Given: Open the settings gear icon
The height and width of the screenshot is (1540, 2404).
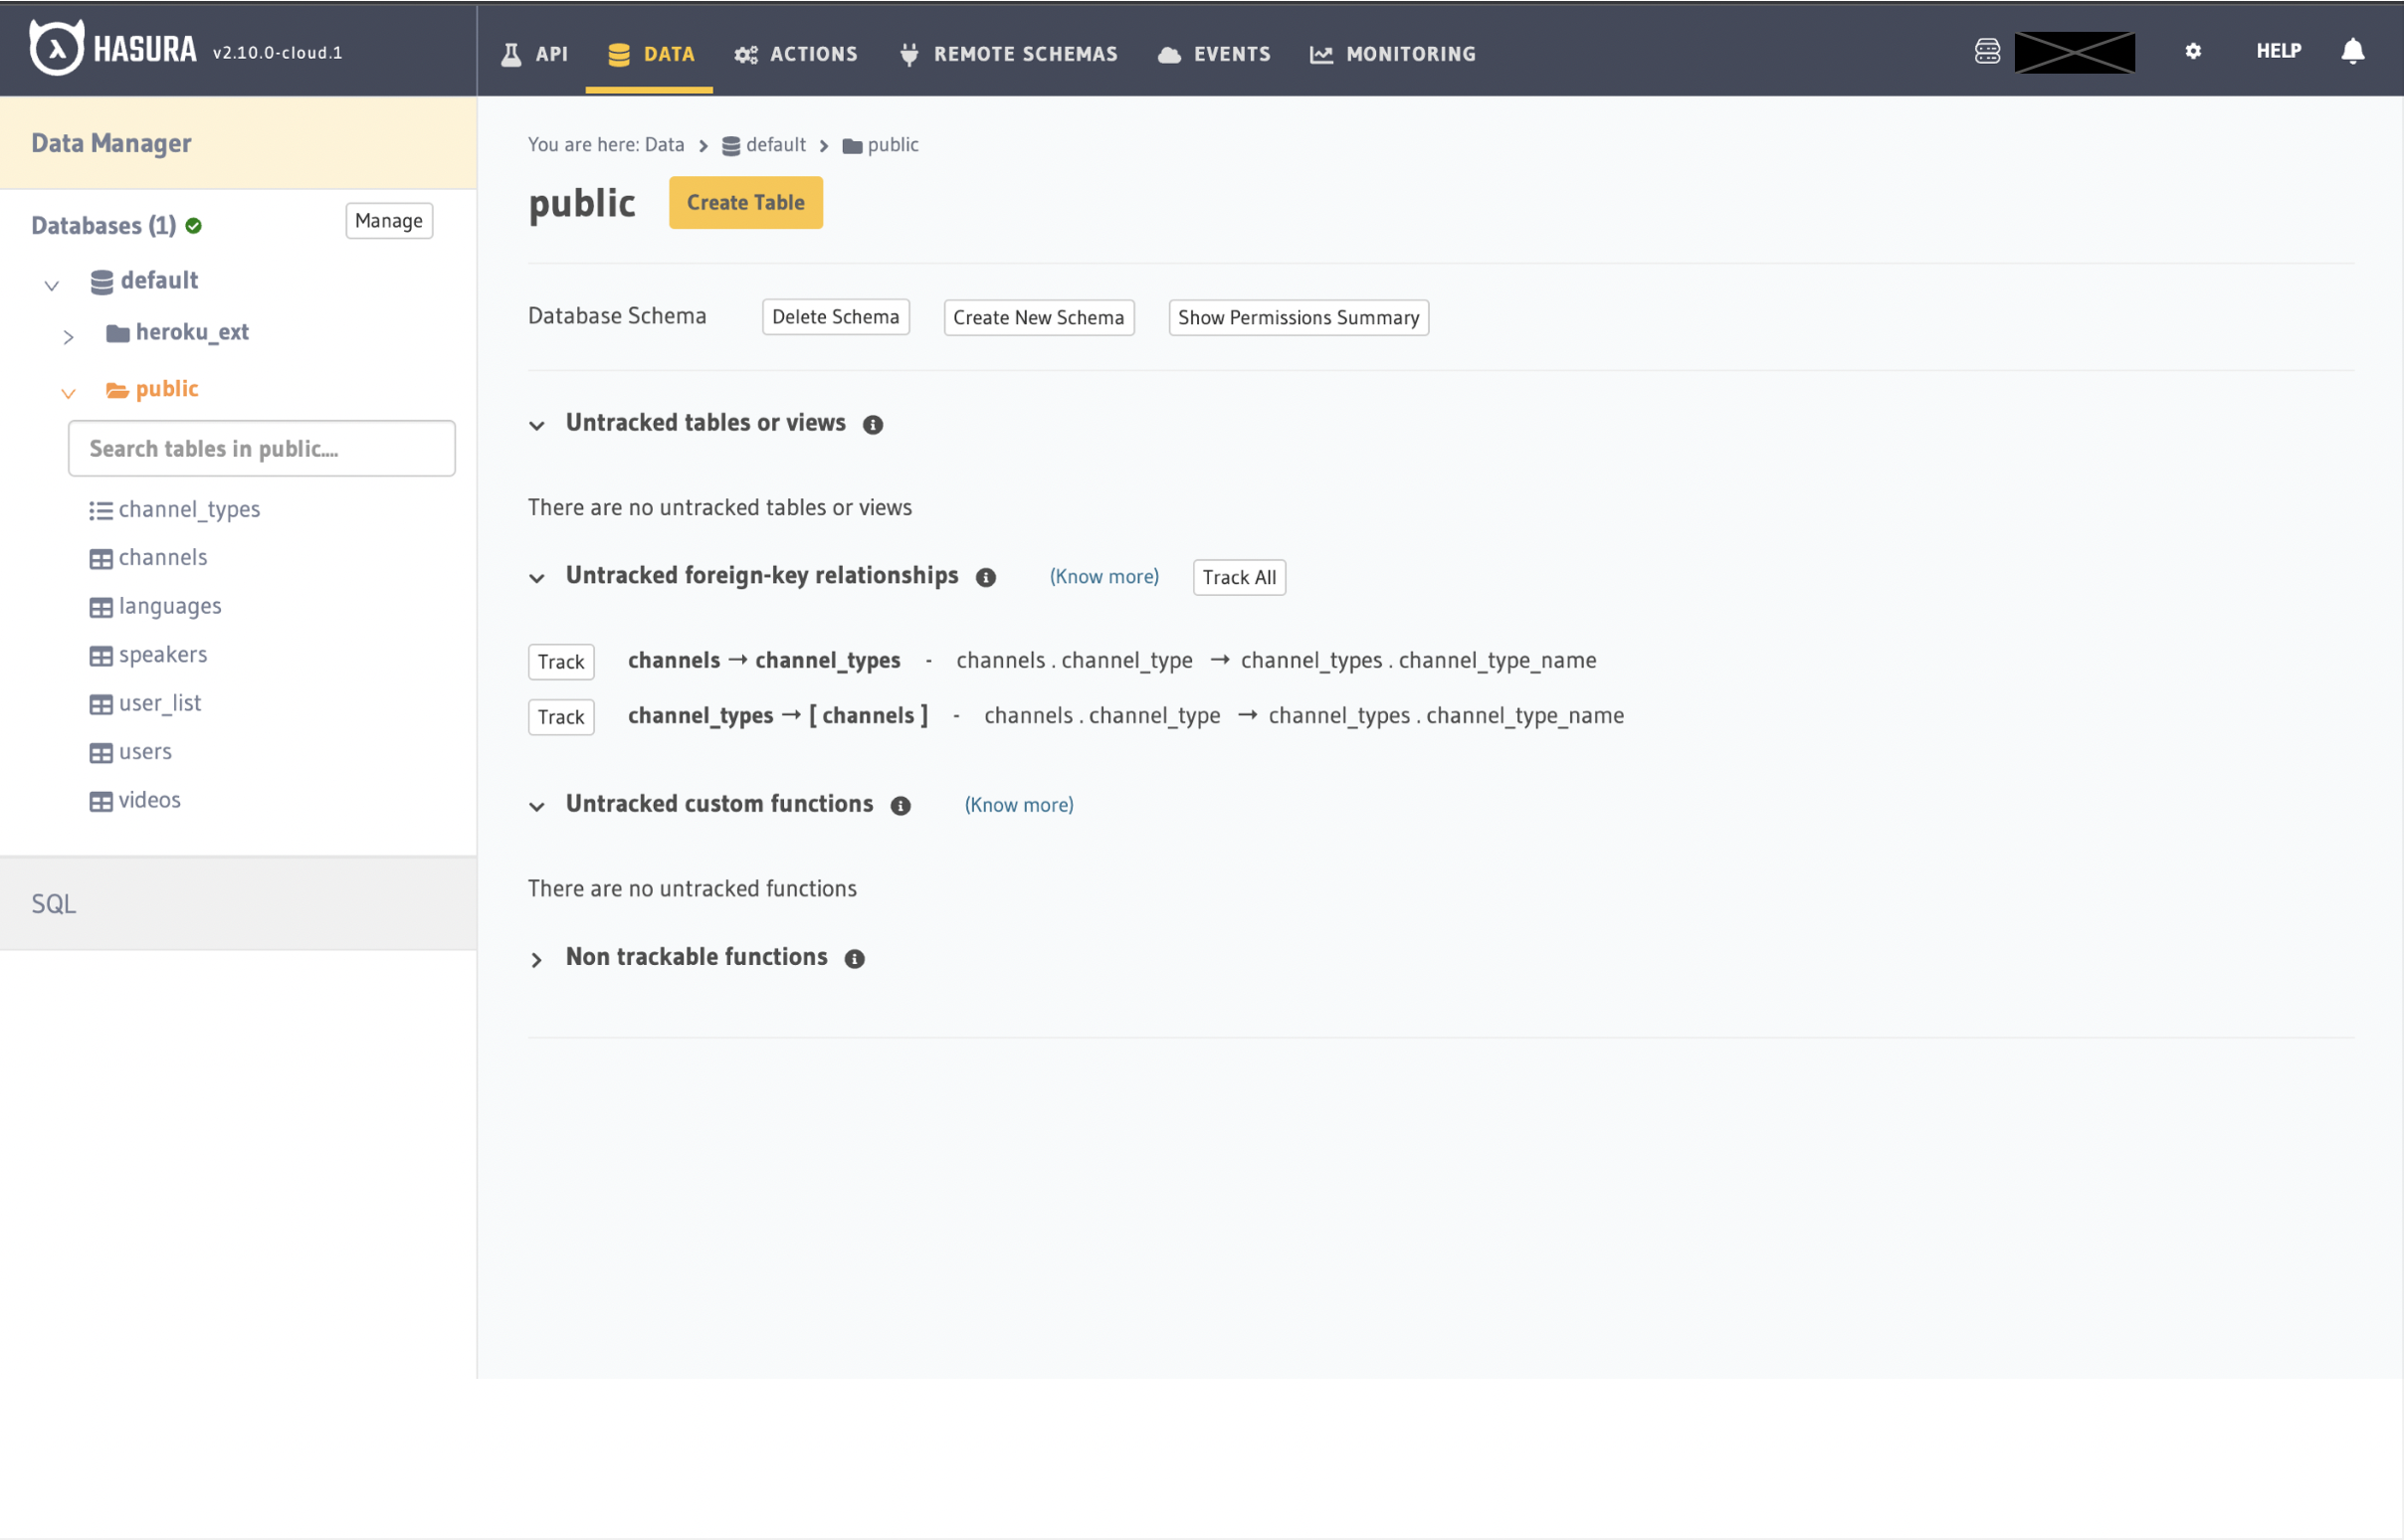Looking at the screenshot, I should 2192,51.
